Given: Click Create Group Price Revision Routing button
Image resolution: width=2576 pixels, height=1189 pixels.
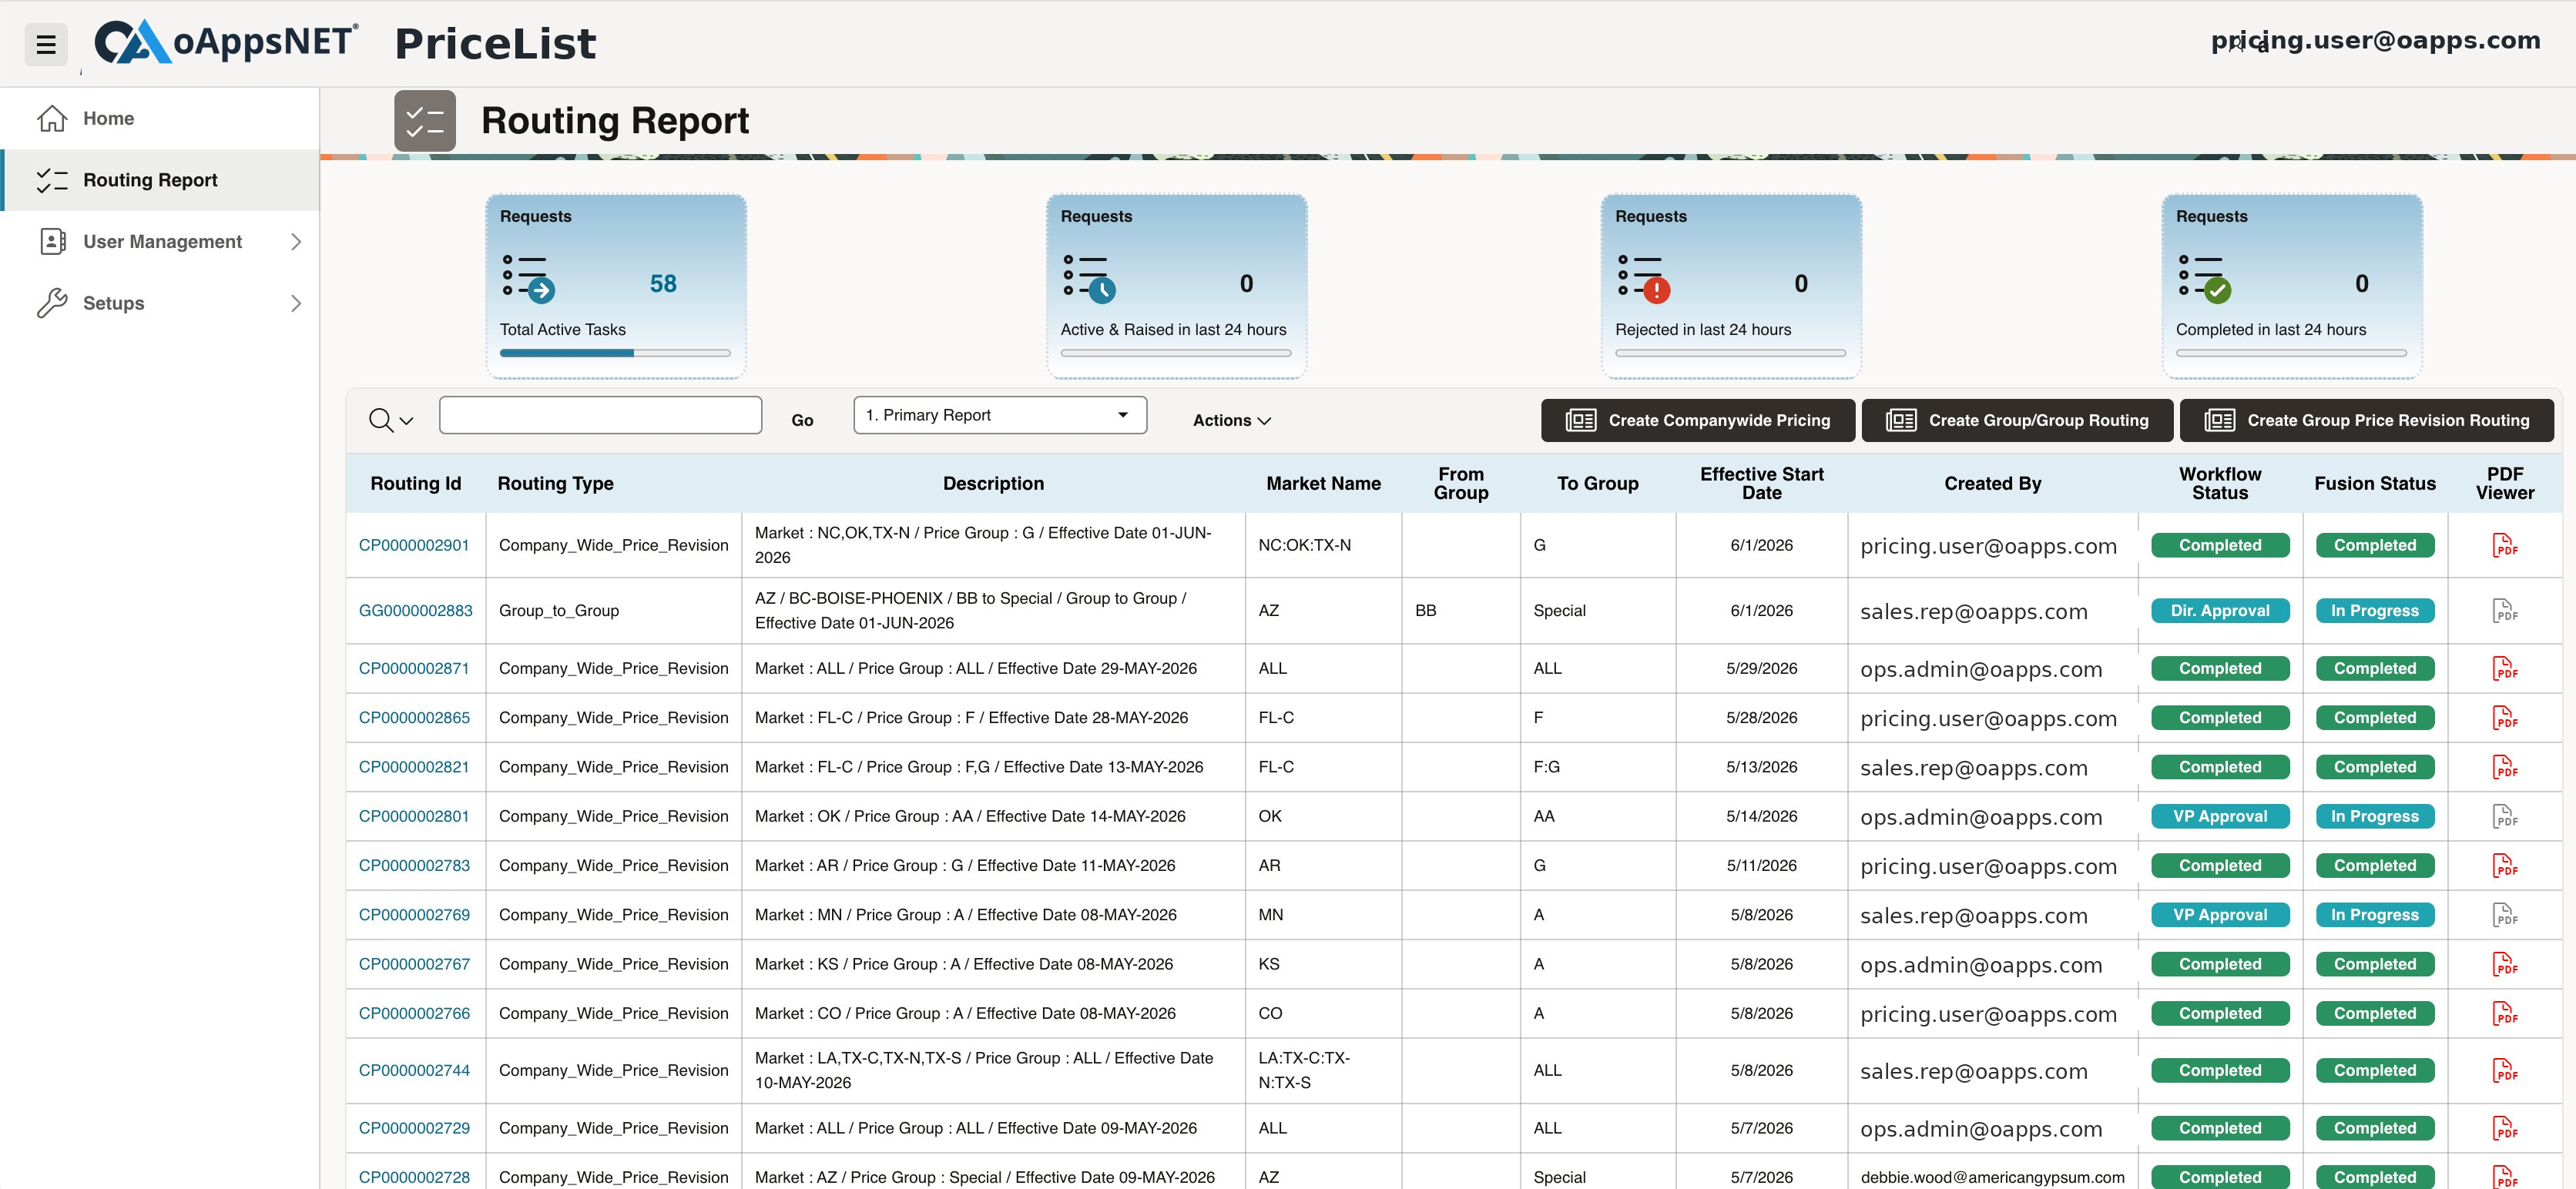Looking at the screenshot, I should (x=2366, y=420).
